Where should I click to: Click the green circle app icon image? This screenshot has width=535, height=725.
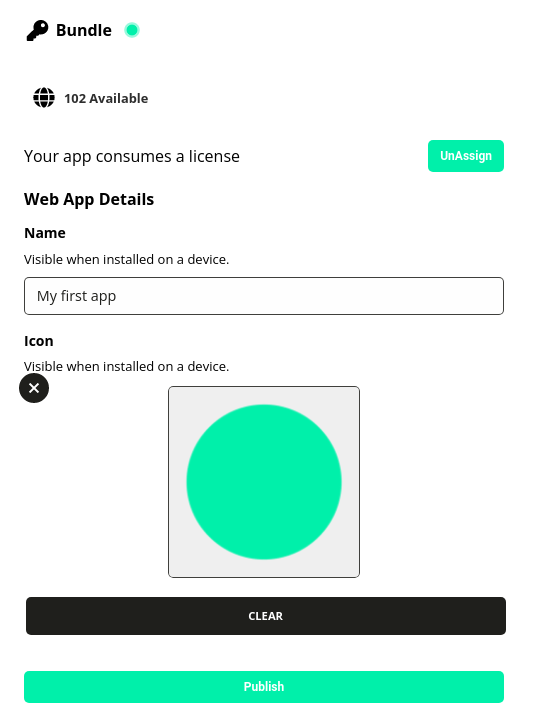coord(264,482)
